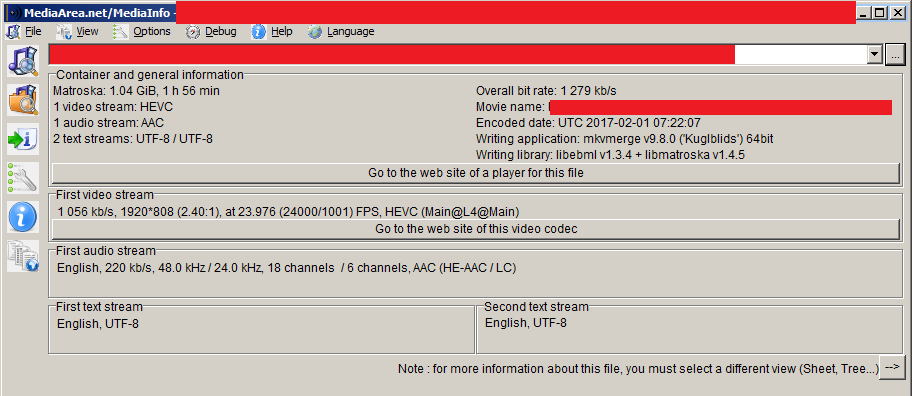
Task: Click the blue About info icon
Action: (23, 217)
